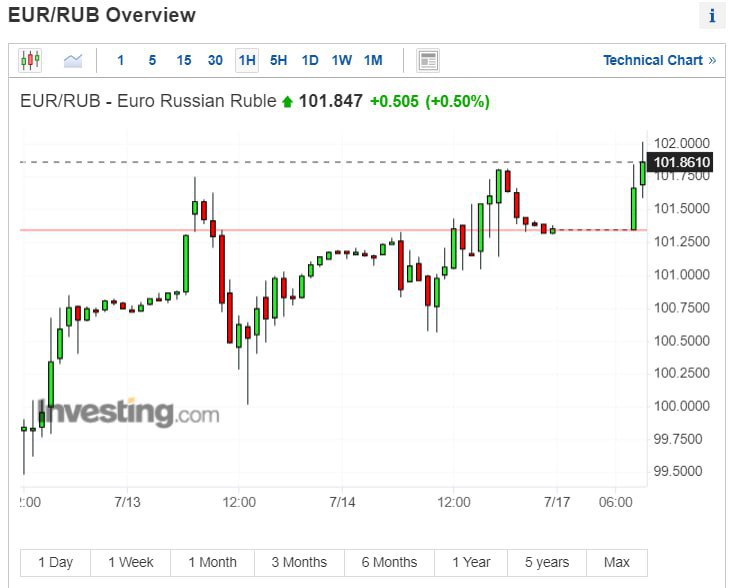The width and height of the screenshot is (732, 588).
Task: Set the interval to 5 minutes
Action: click(x=152, y=60)
